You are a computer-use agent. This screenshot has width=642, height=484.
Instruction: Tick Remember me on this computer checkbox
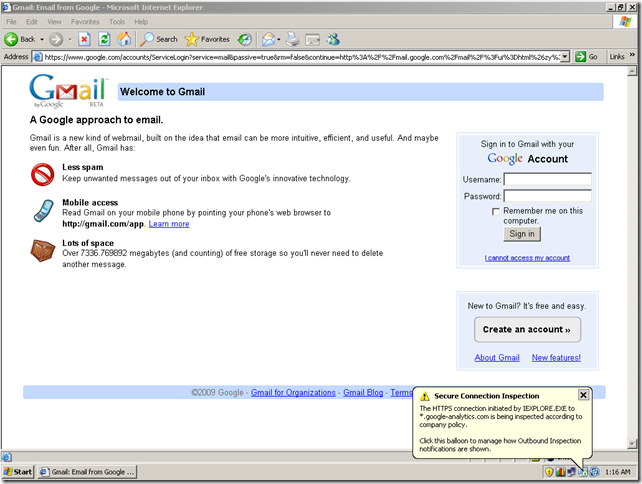tap(495, 211)
